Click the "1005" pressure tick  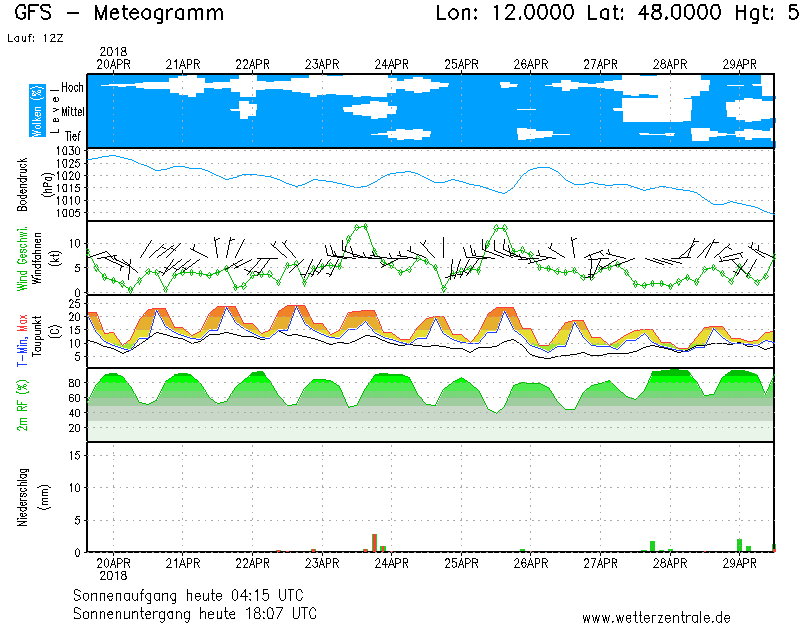coord(68,213)
